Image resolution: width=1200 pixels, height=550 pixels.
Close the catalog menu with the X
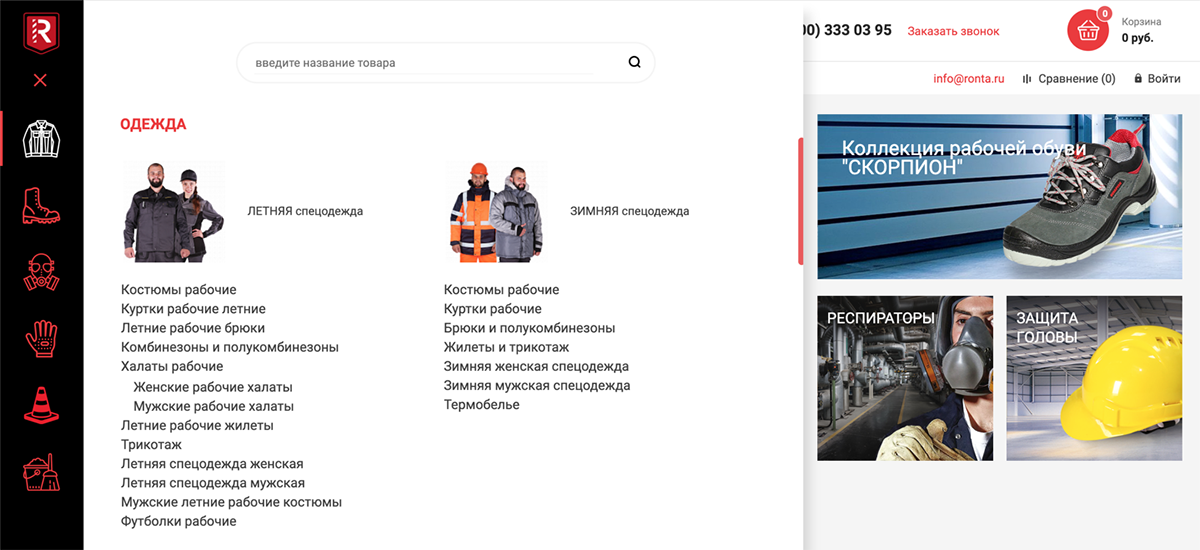(x=40, y=81)
